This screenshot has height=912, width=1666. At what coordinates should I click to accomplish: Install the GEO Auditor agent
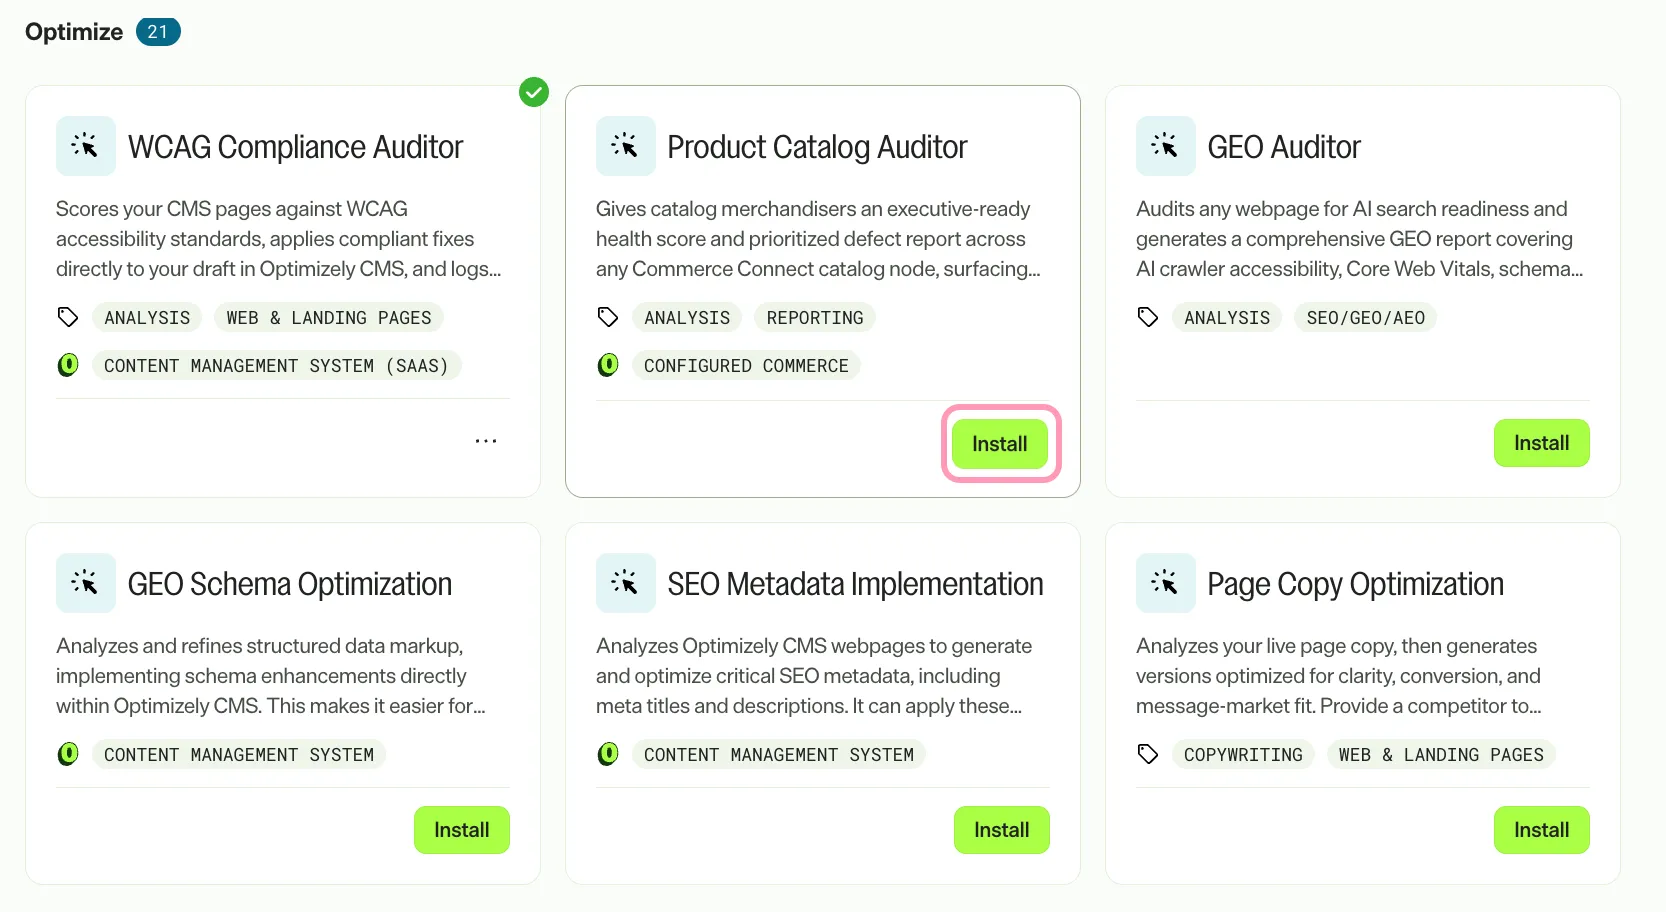coord(1541,443)
